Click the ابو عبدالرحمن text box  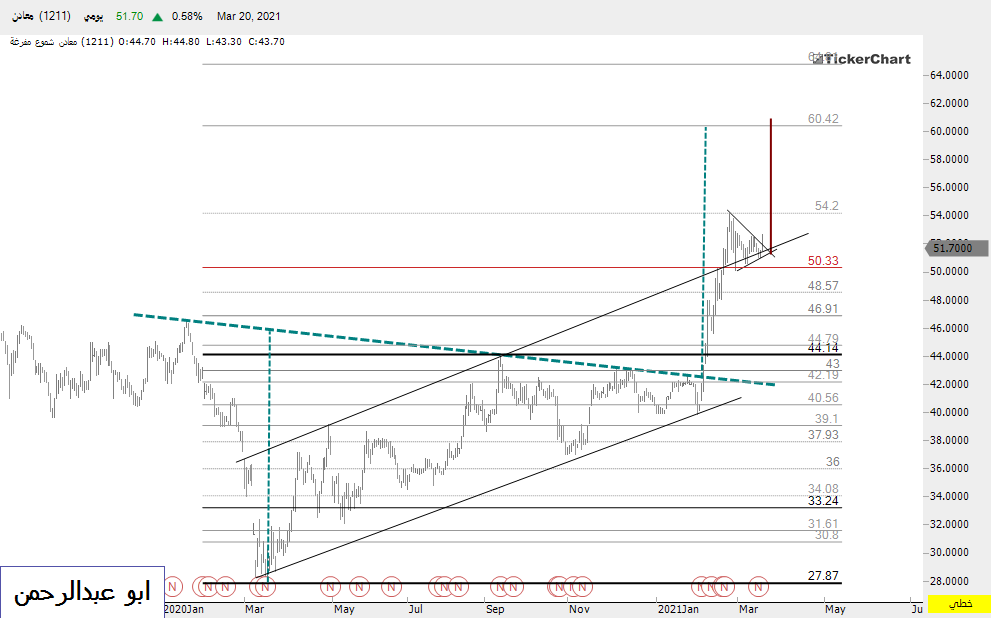tap(82, 592)
